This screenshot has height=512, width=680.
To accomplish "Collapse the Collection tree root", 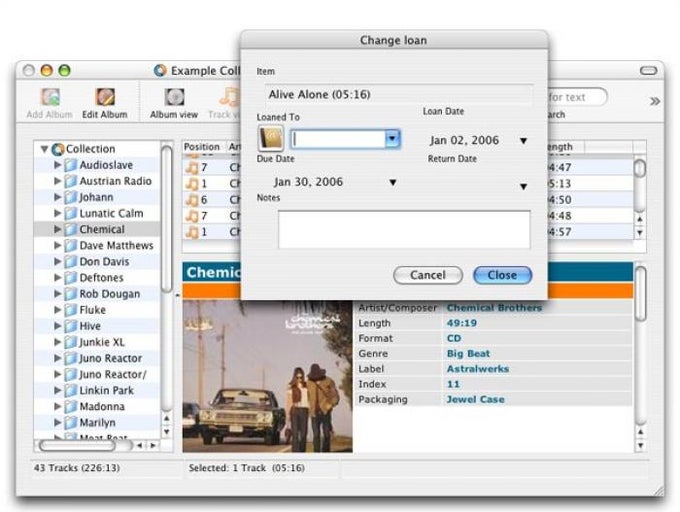I will click(x=44, y=149).
